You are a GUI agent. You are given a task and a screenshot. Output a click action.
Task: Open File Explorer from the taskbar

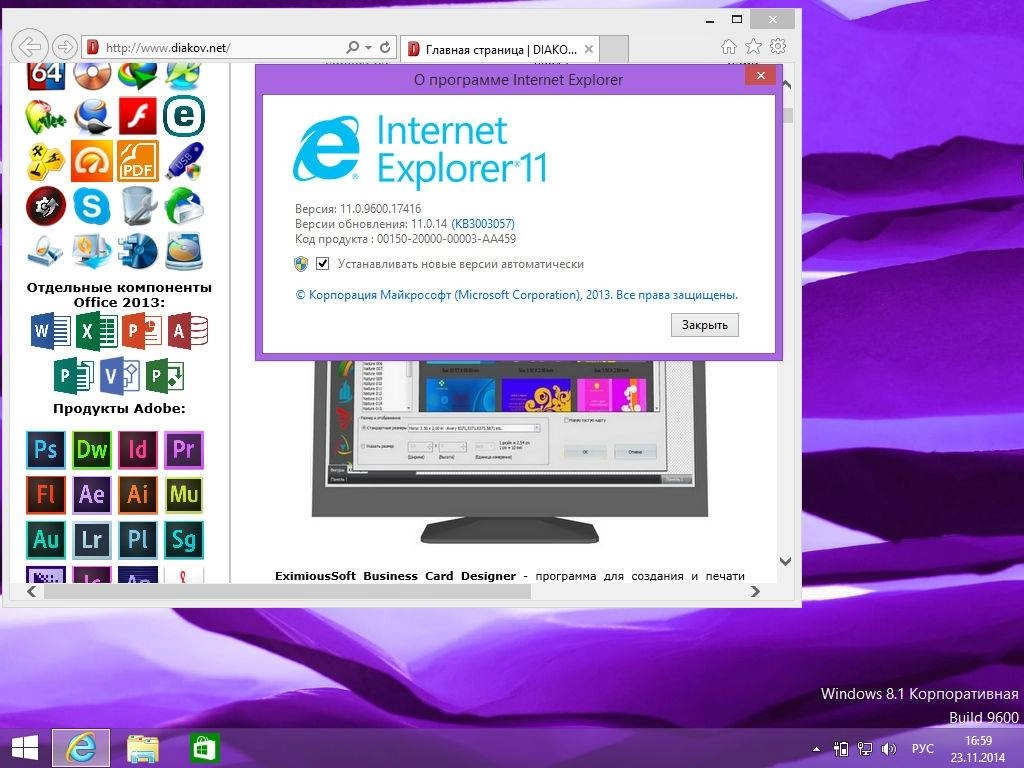click(x=142, y=748)
